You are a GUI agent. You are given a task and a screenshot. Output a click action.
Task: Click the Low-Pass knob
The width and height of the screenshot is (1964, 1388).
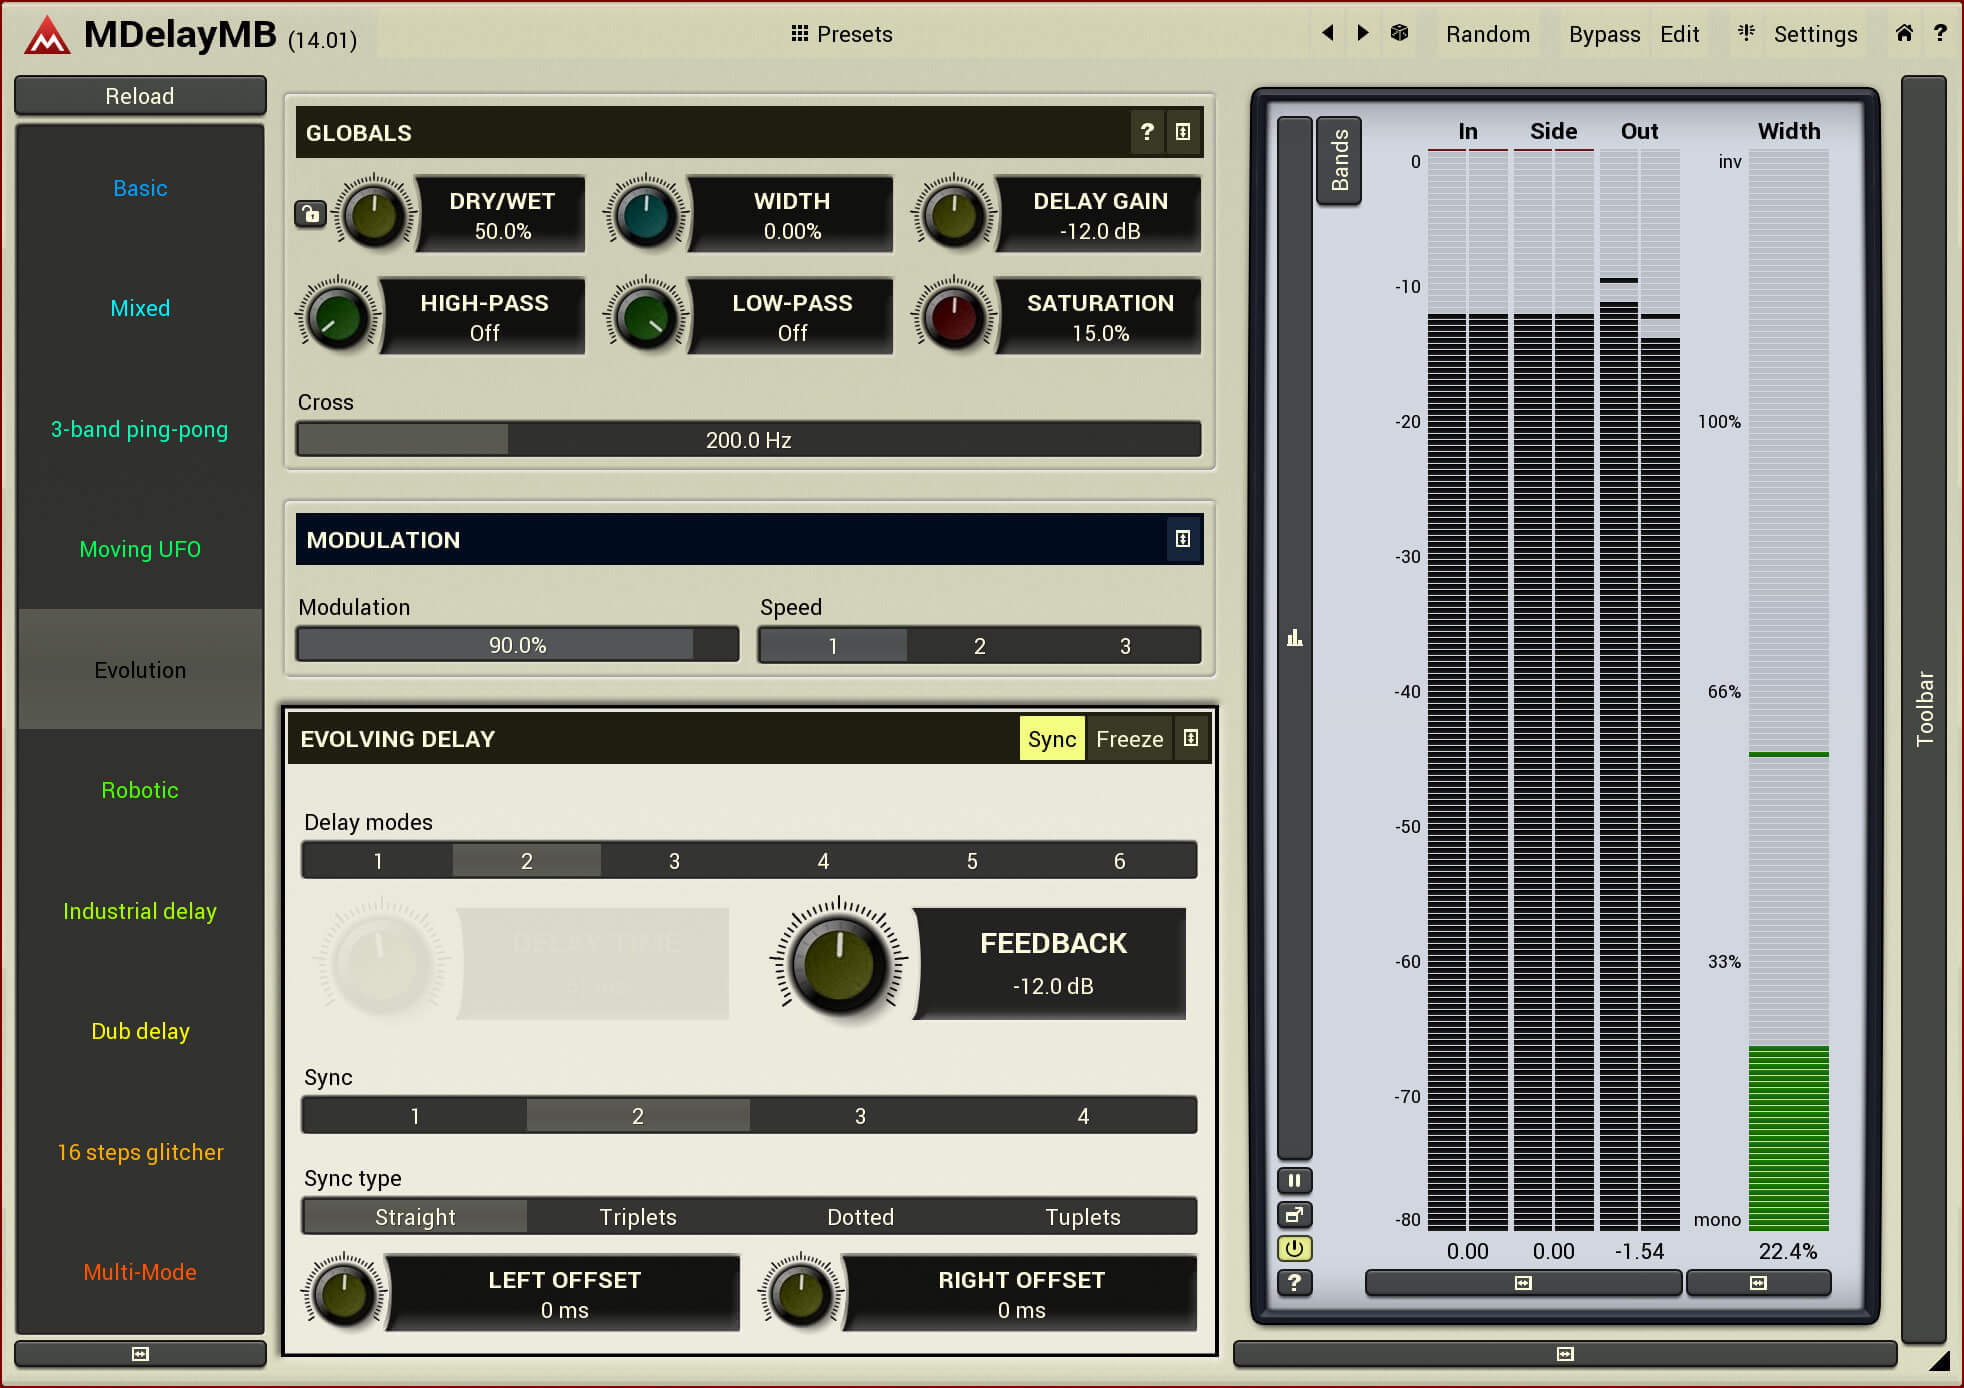pyautogui.click(x=646, y=316)
